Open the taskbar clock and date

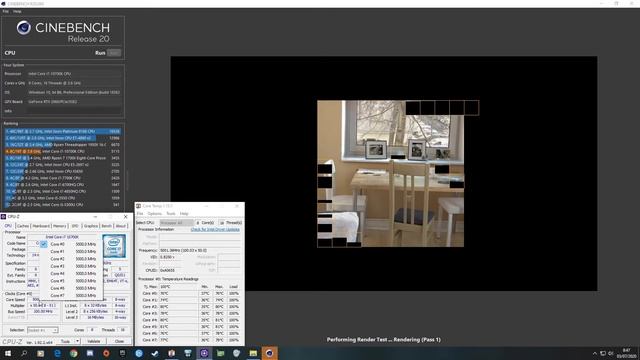pos(627,353)
